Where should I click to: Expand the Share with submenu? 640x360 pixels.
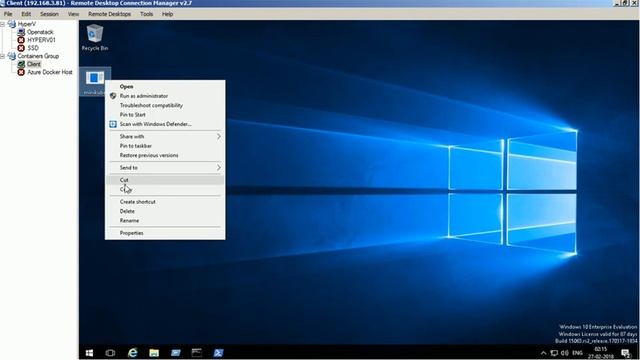(165, 136)
